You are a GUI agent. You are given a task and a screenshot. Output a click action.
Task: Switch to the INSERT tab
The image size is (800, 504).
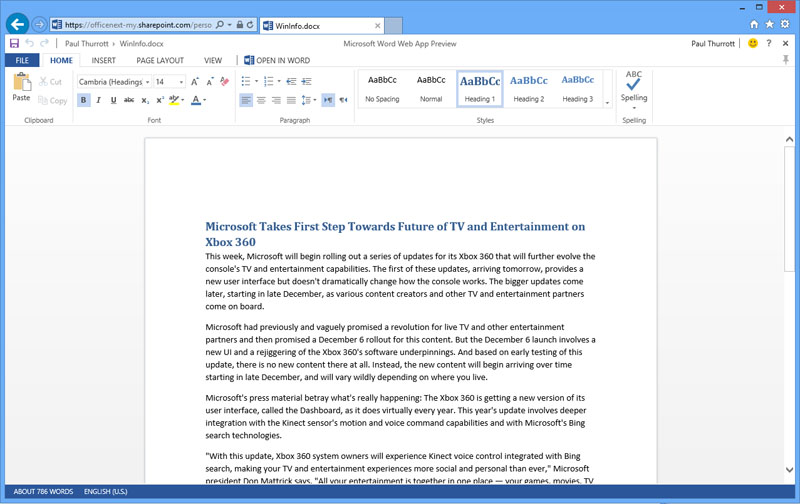point(104,60)
